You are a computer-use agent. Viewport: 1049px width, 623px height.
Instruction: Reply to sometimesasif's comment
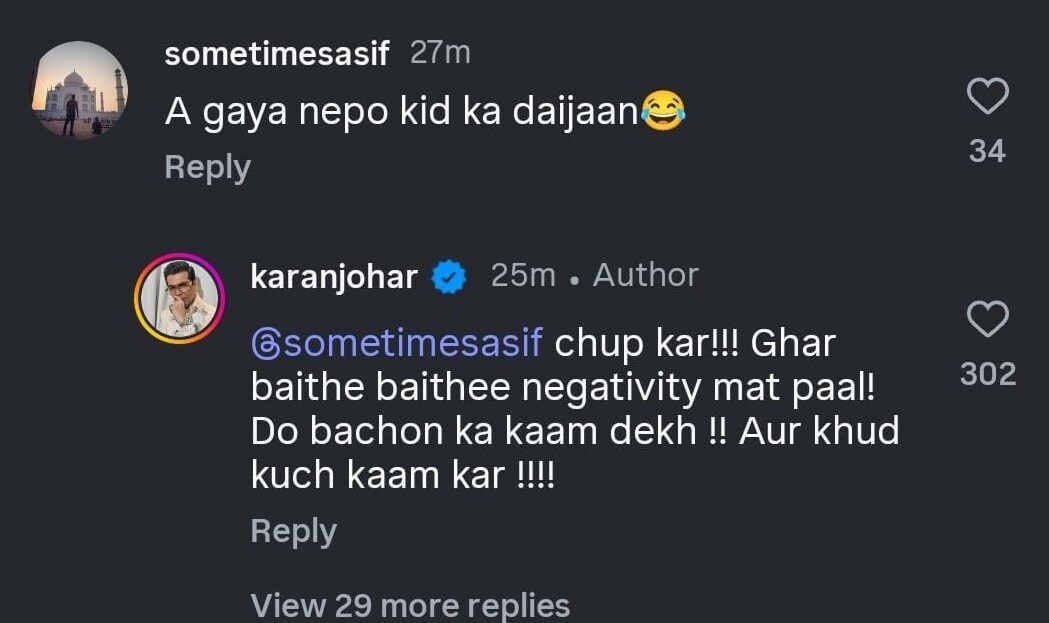pos(207,167)
